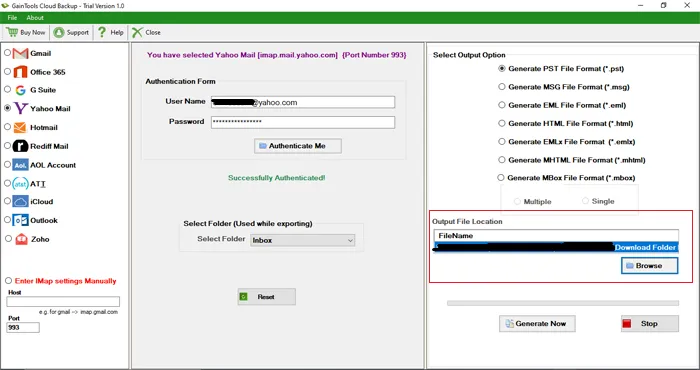Click the AOL Account logo icon

21,165
